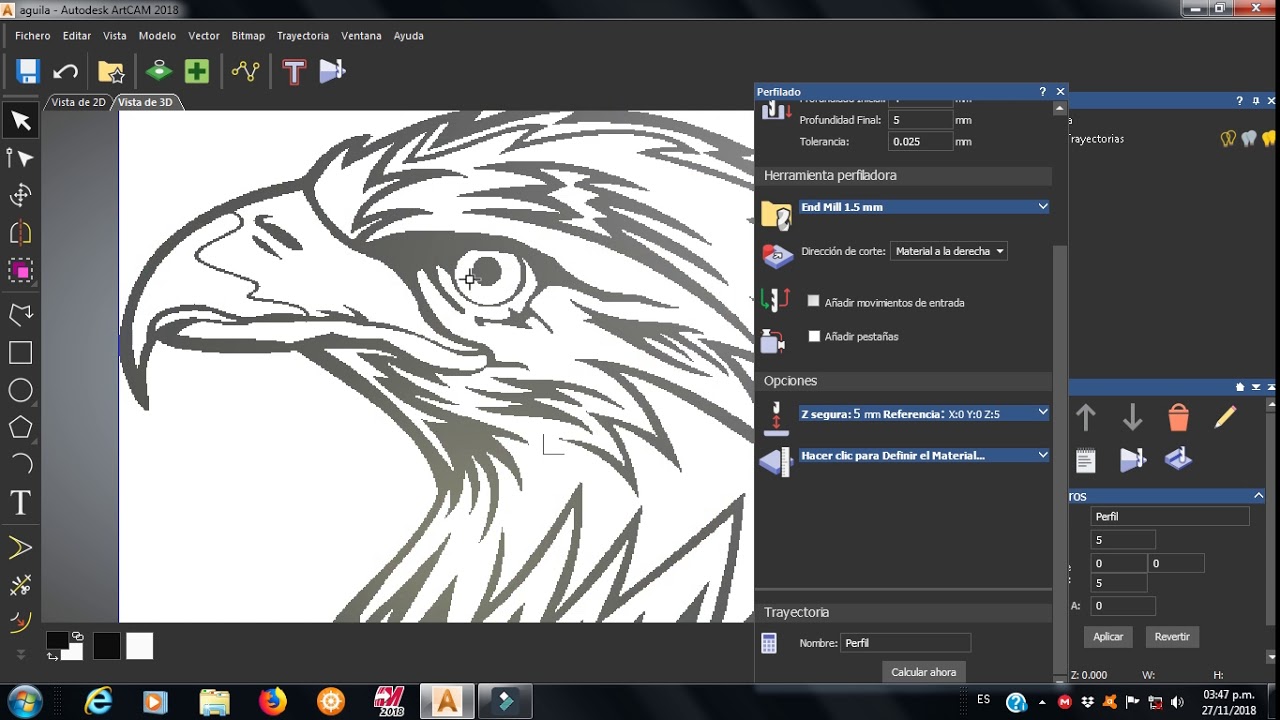
Task: Click Calcular ahora button
Action: [x=923, y=672]
